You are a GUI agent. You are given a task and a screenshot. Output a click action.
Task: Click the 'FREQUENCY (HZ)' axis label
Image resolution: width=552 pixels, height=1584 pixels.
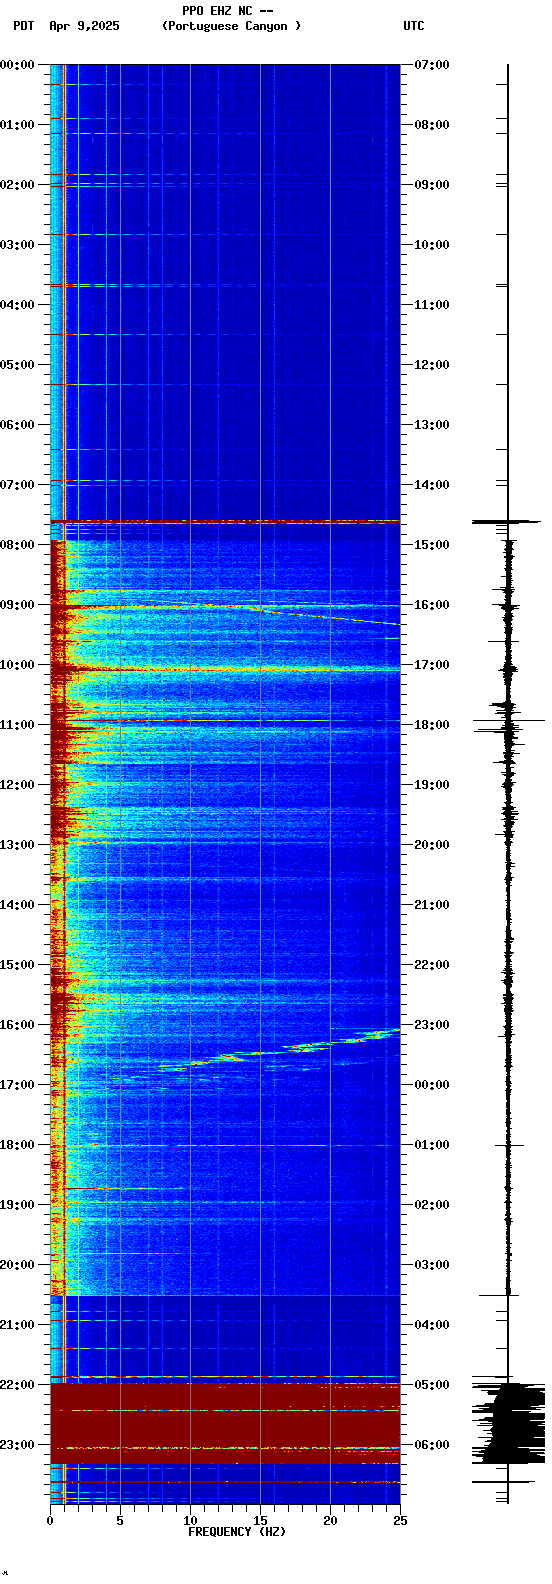237,1532
